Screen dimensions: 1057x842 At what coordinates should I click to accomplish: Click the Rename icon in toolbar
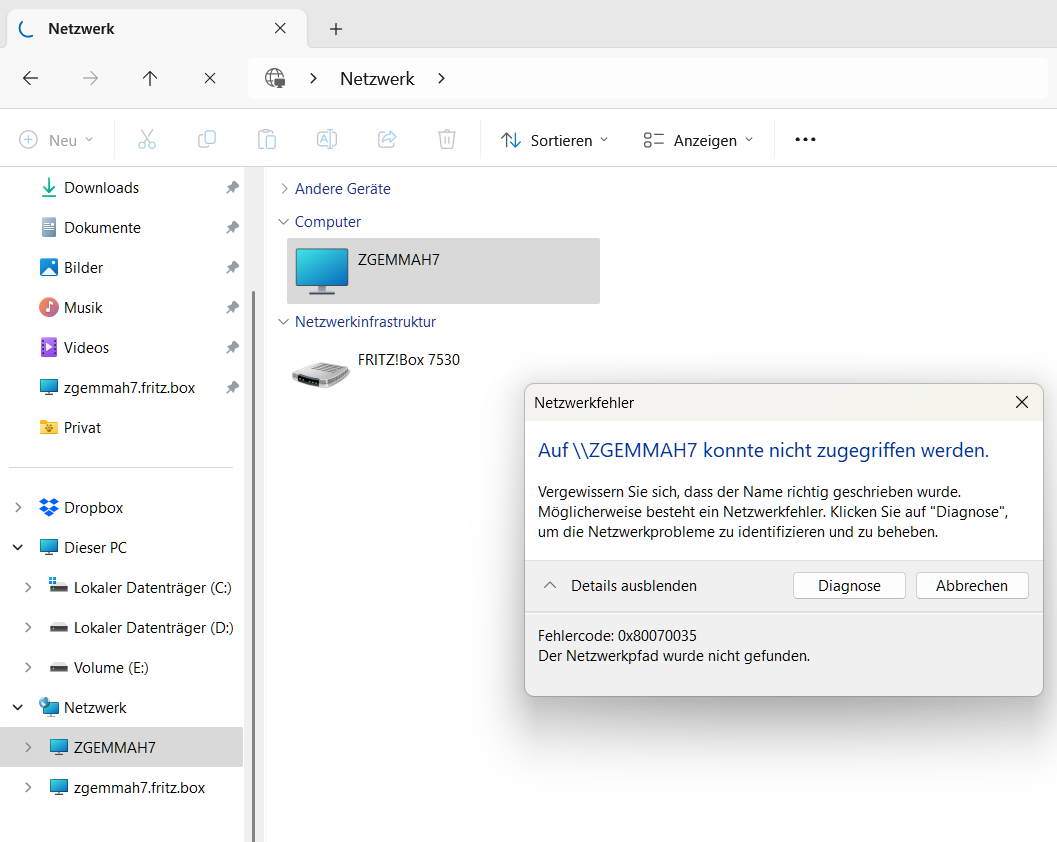coord(327,140)
